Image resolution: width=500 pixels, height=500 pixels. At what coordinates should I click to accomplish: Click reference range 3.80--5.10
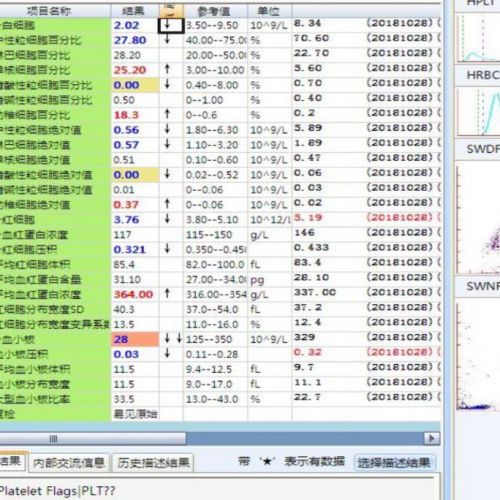click(212, 220)
